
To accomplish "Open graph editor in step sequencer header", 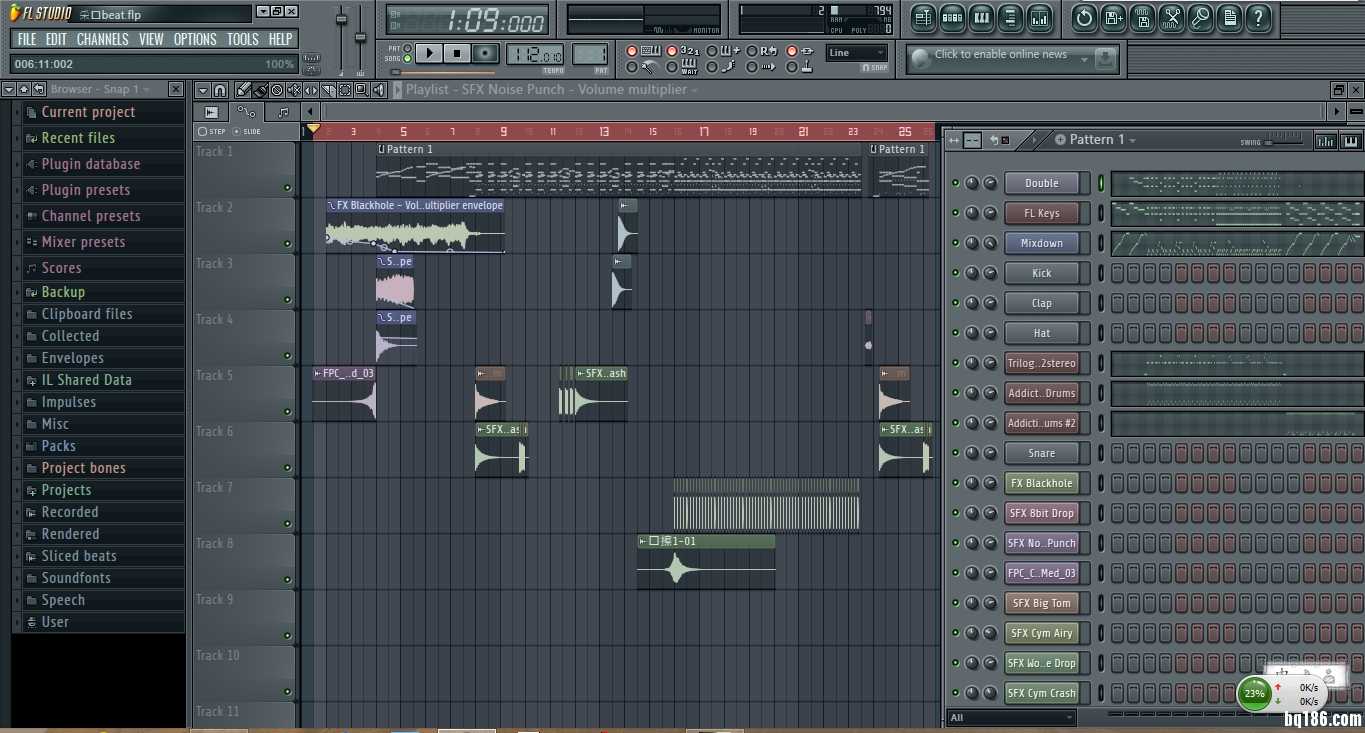I will (x=1326, y=141).
